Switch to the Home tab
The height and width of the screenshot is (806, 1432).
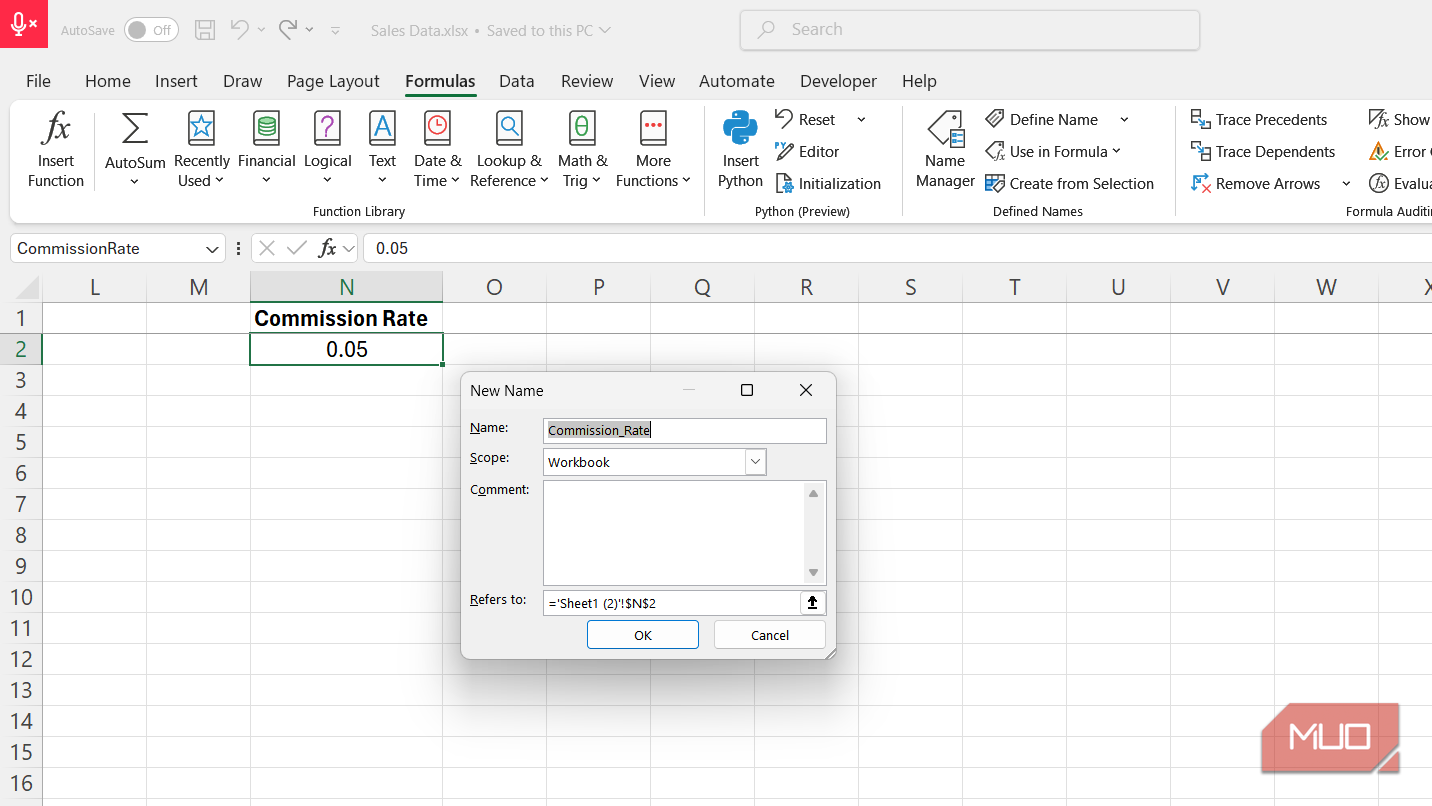(108, 81)
